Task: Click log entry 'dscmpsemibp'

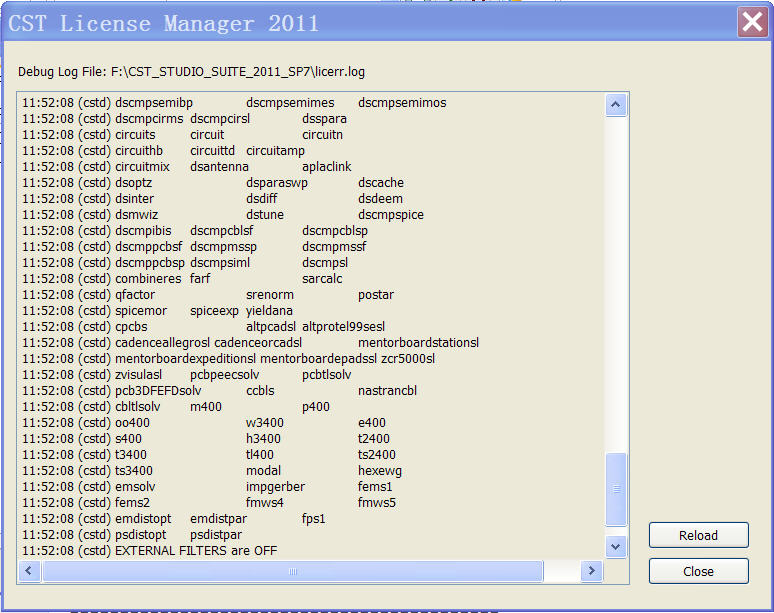Action: click(x=154, y=103)
